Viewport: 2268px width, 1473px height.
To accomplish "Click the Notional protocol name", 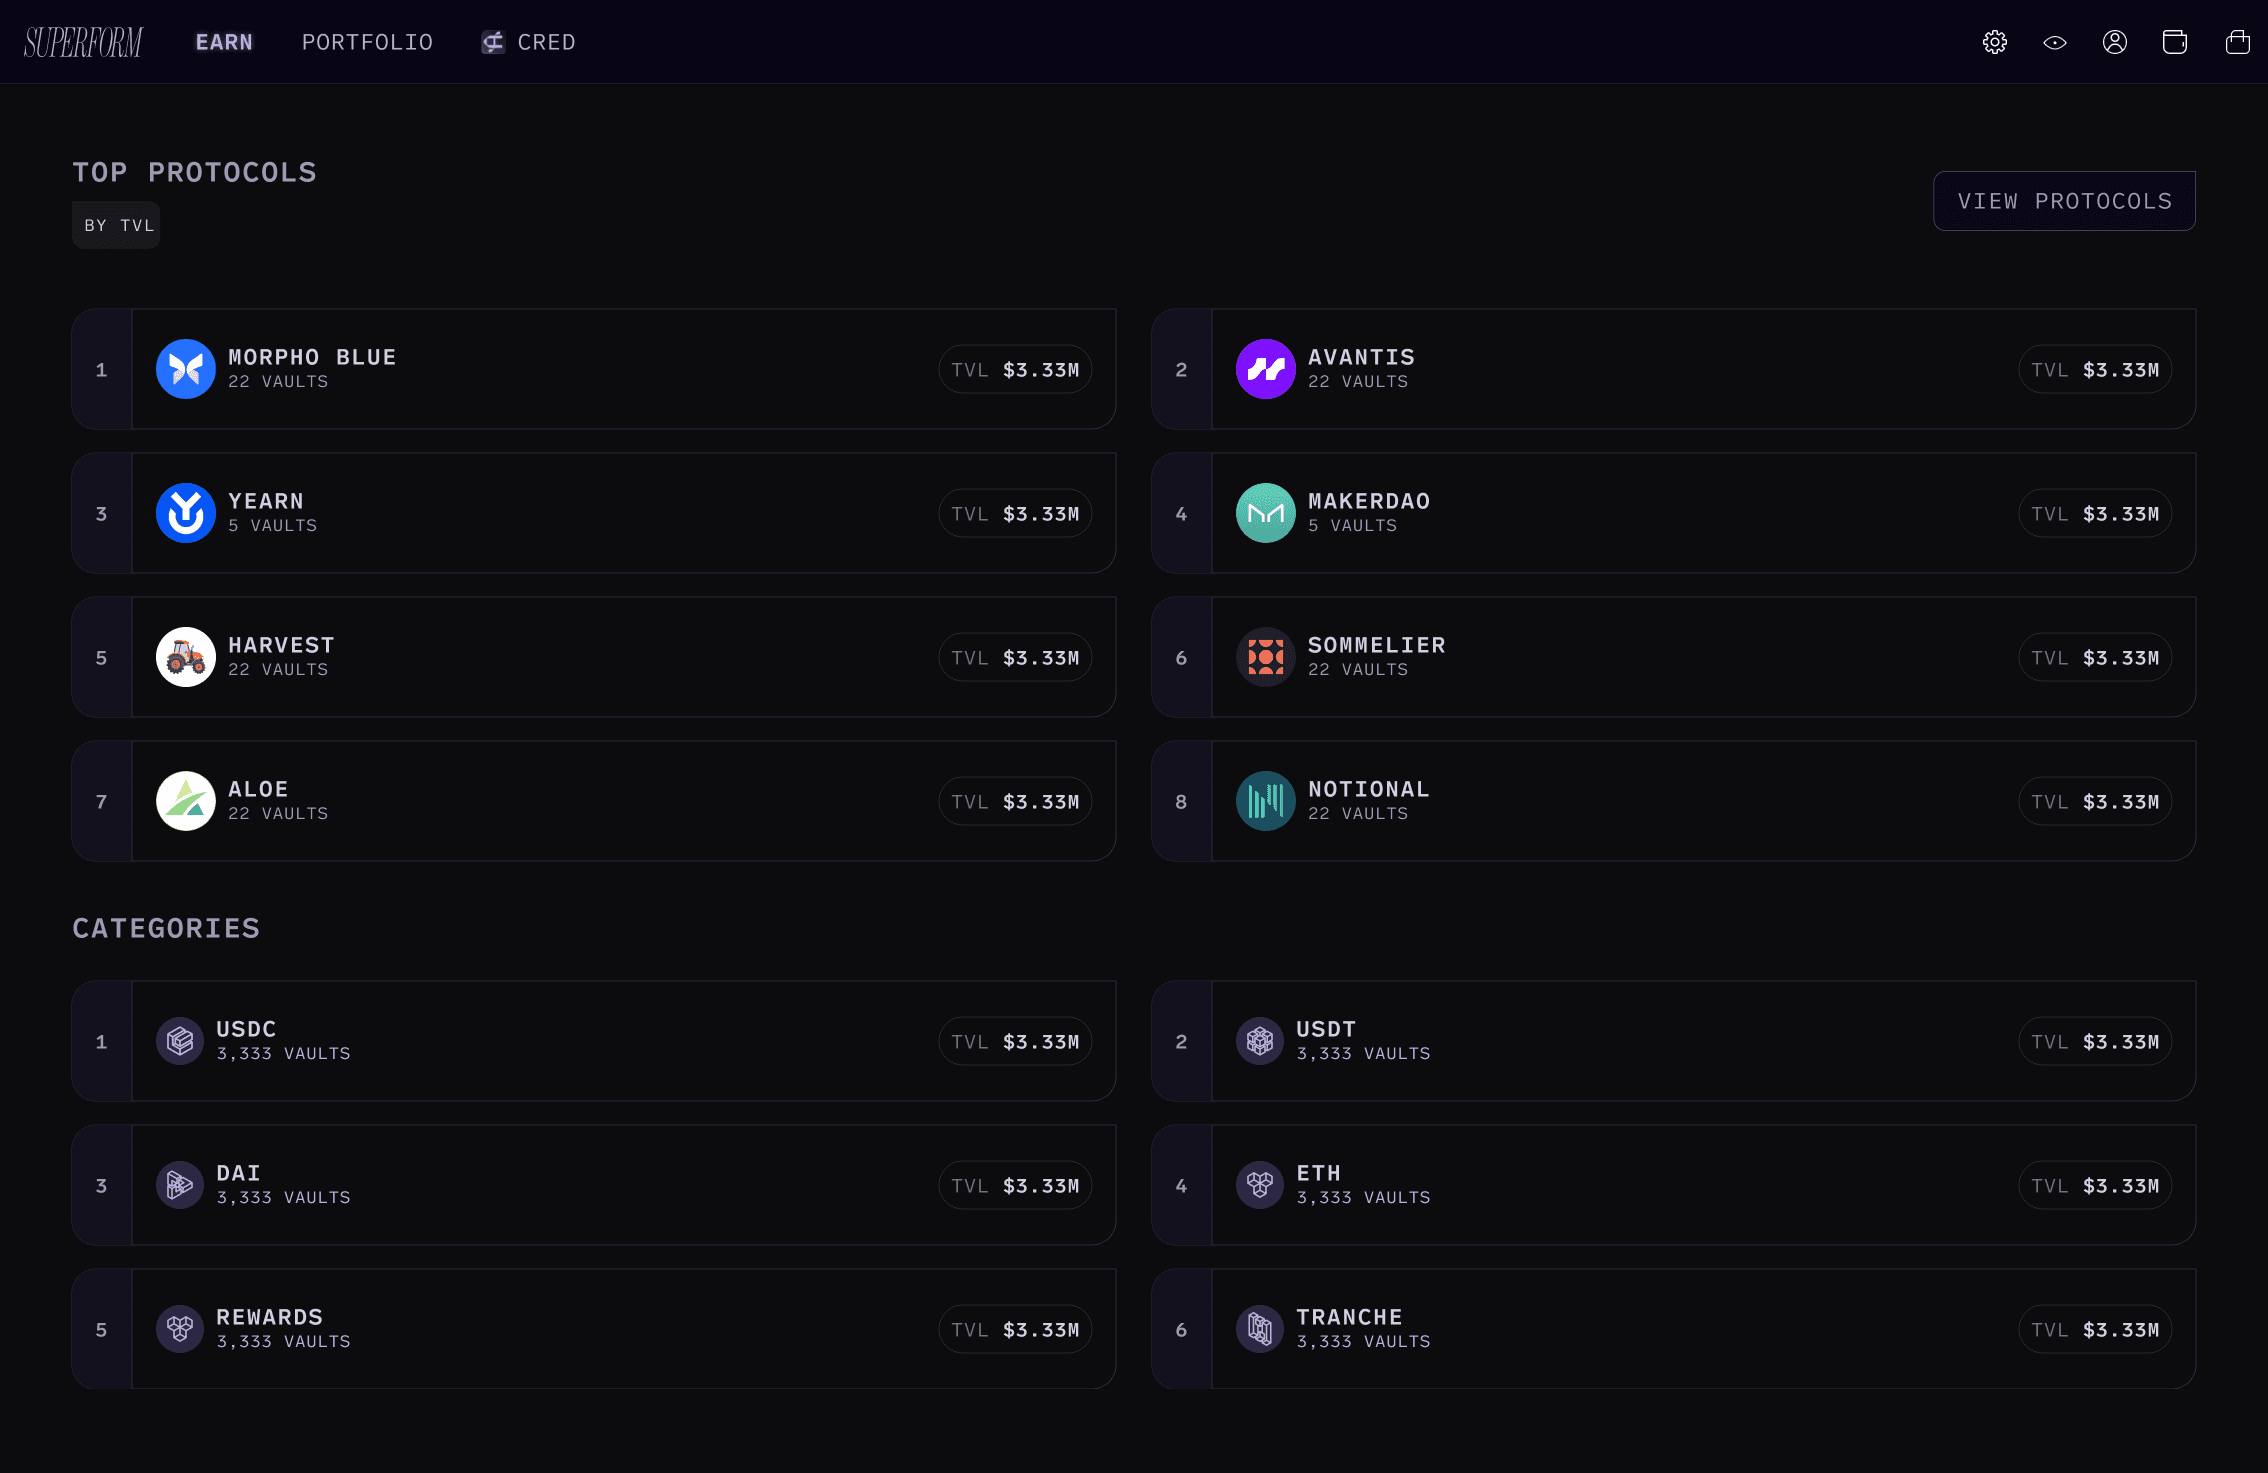I will 1368,789.
